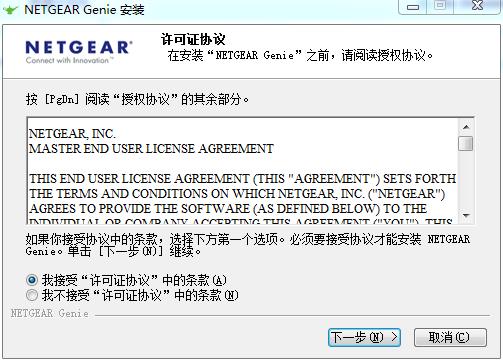Viewport: 503px width, 361px height.
Task: Click the 'THIS END USER LICENSE AGREEMENT' paragraph line
Action: [x=242, y=179]
